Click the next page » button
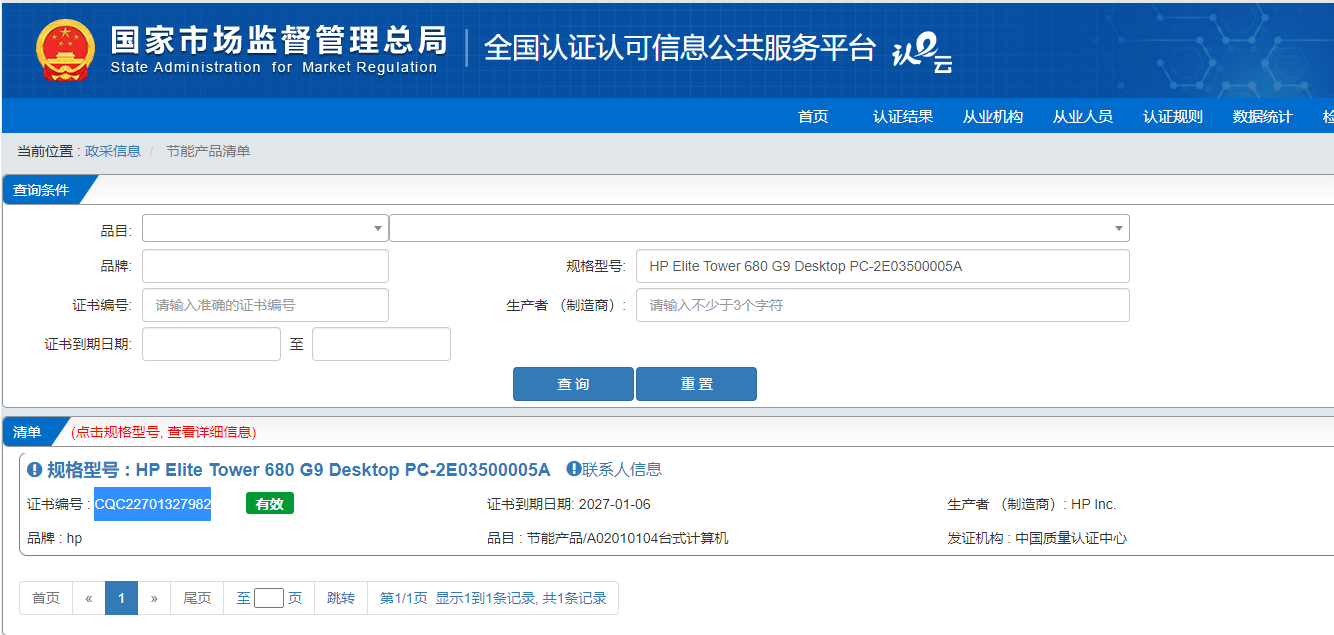The image size is (1334, 635). click(x=154, y=598)
